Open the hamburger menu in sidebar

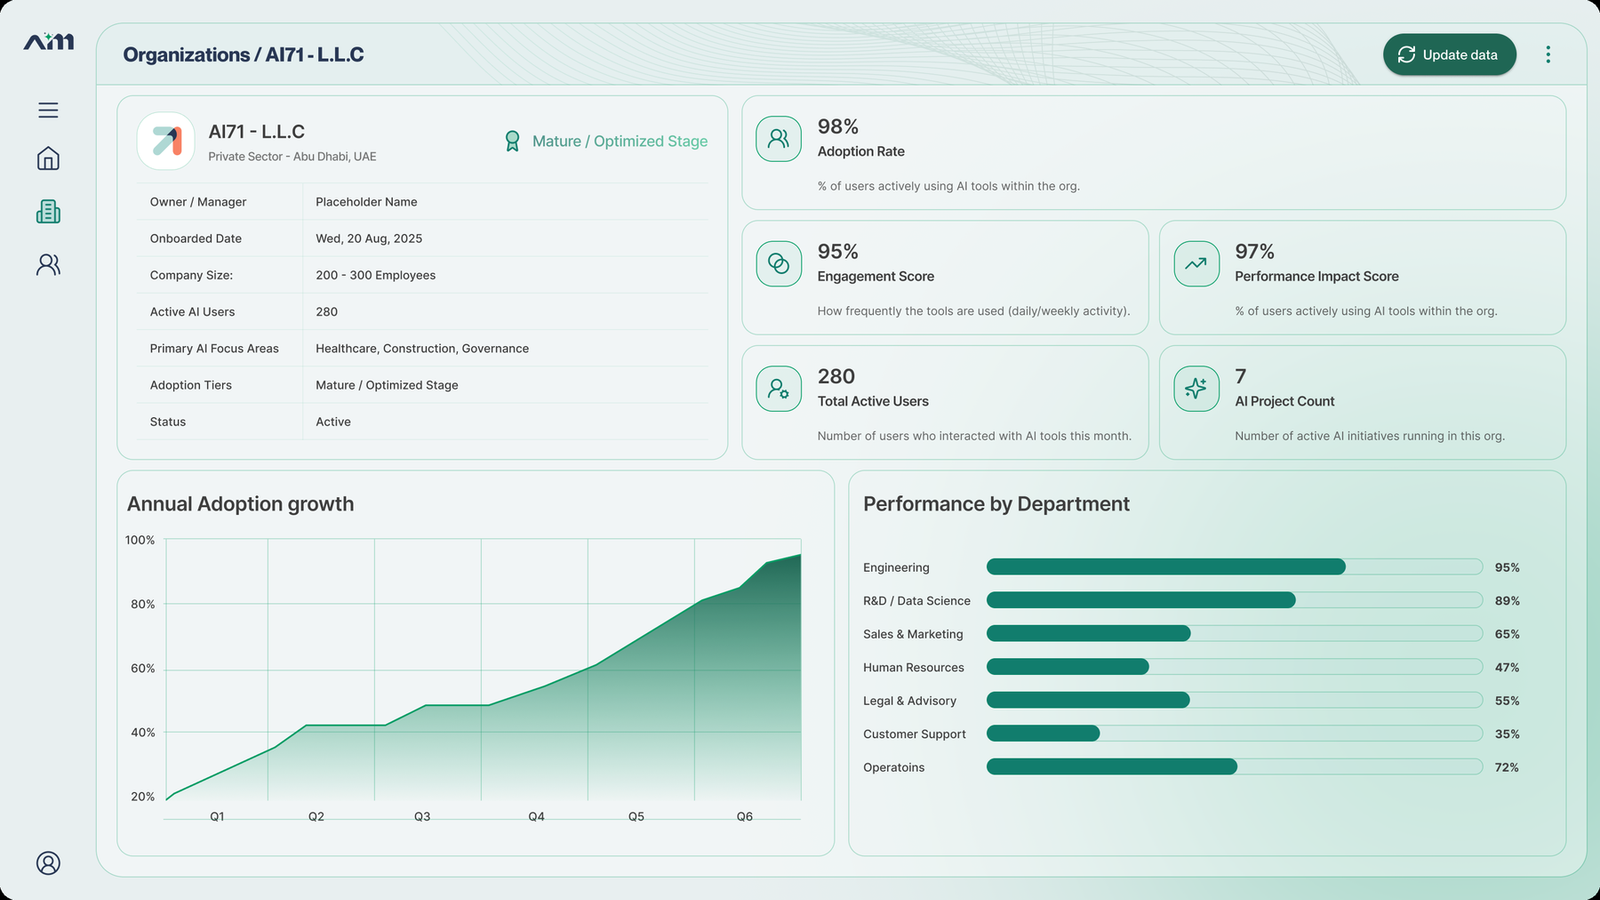click(x=48, y=110)
